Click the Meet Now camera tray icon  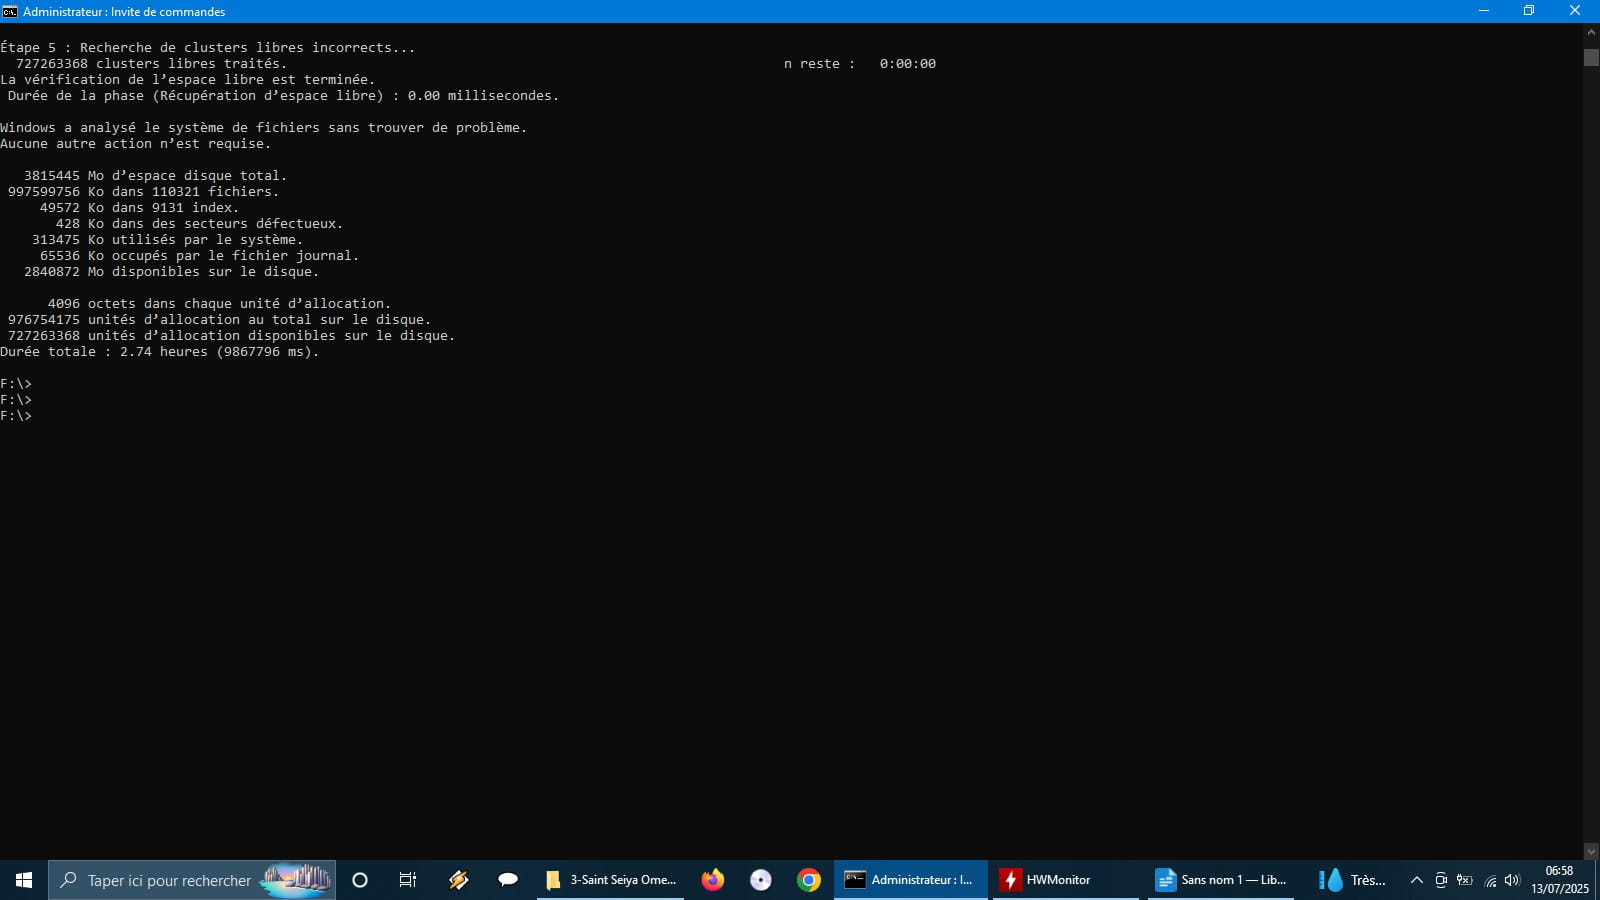click(x=1441, y=880)
